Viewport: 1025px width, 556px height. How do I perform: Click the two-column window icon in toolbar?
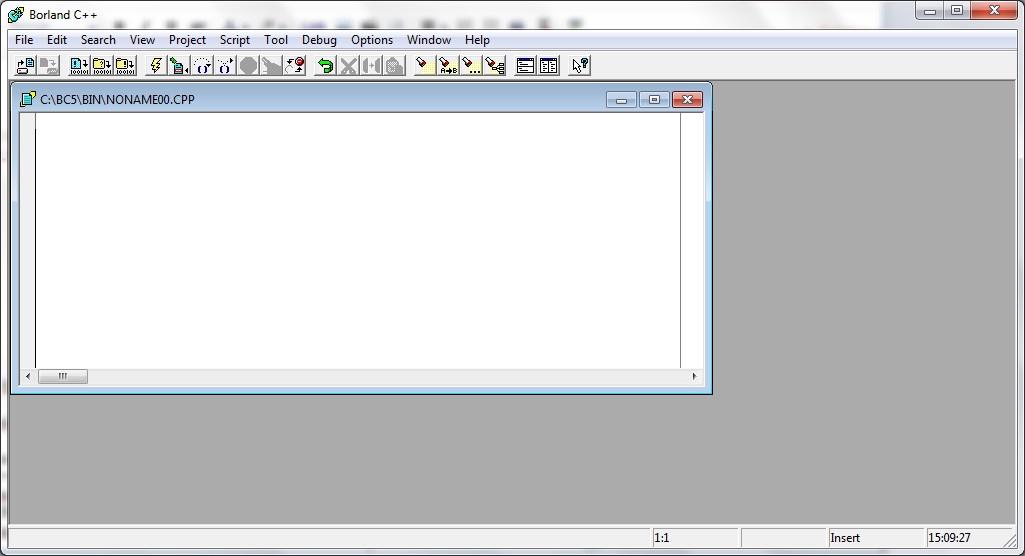pyautogui.click(x=548, y=65)
